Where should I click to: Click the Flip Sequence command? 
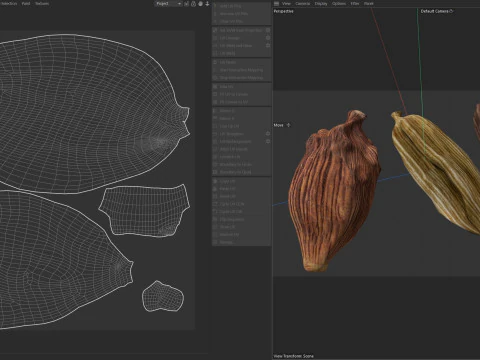click(241, 220)
